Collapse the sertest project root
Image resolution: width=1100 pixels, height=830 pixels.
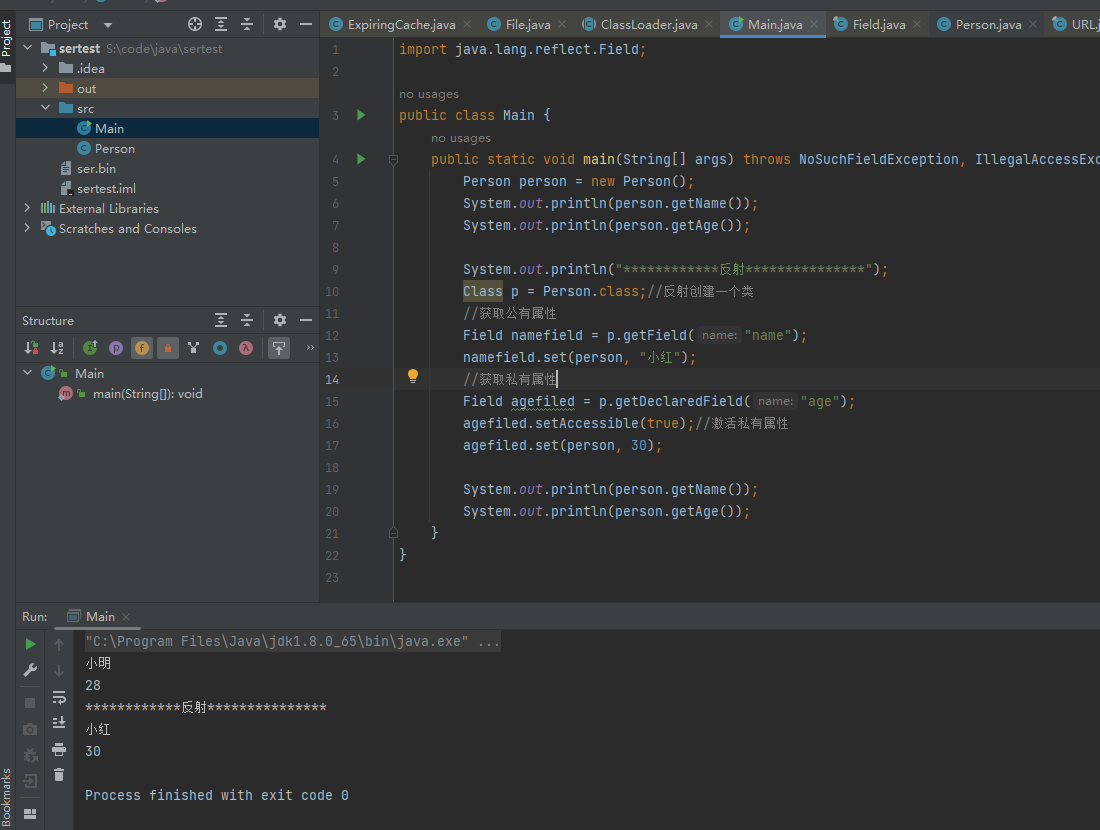tap(28, 48)
